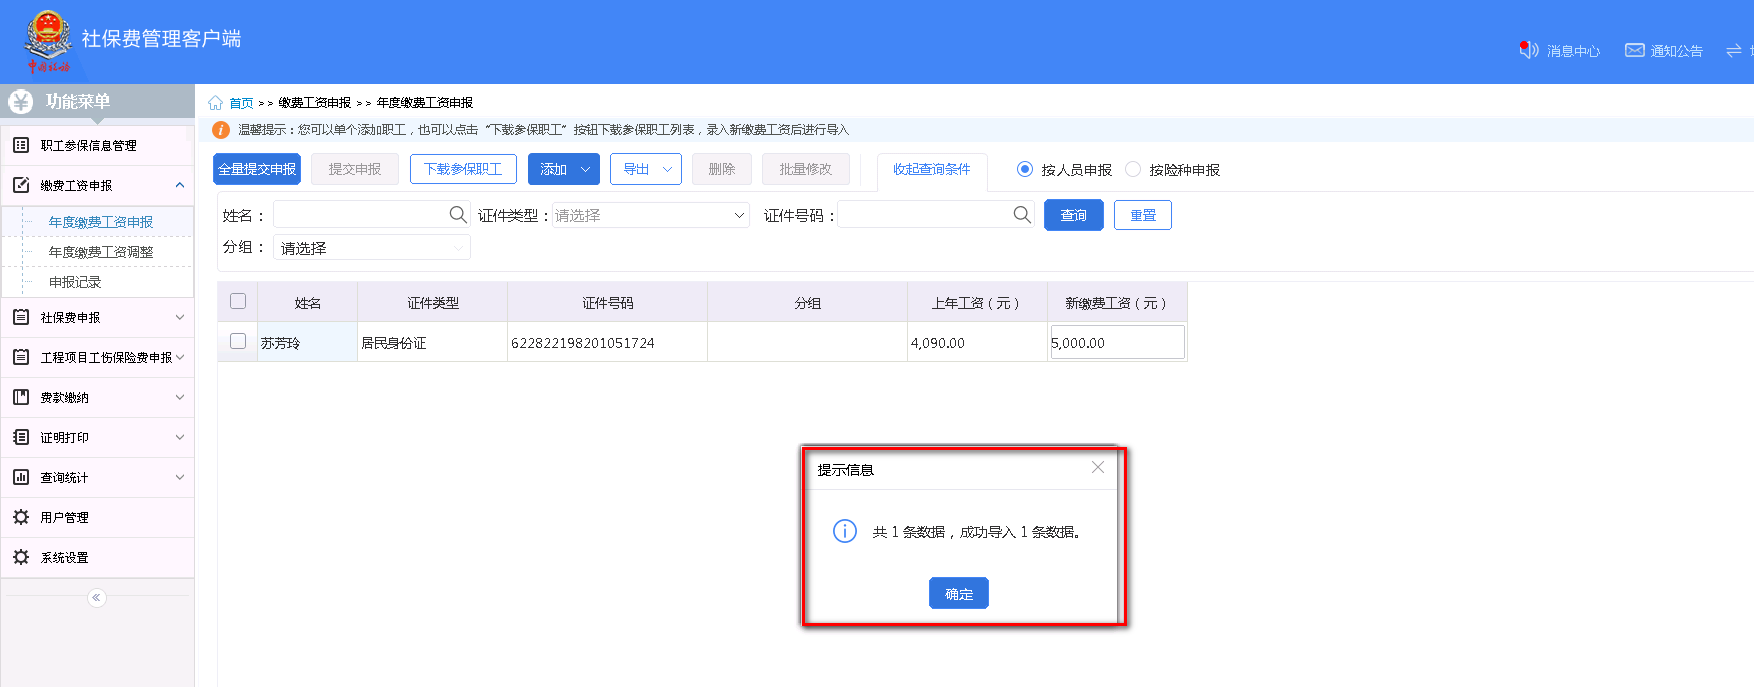Open the 分组 请选择 dropdown
The image size is (1754, 687).
point(371,248)
